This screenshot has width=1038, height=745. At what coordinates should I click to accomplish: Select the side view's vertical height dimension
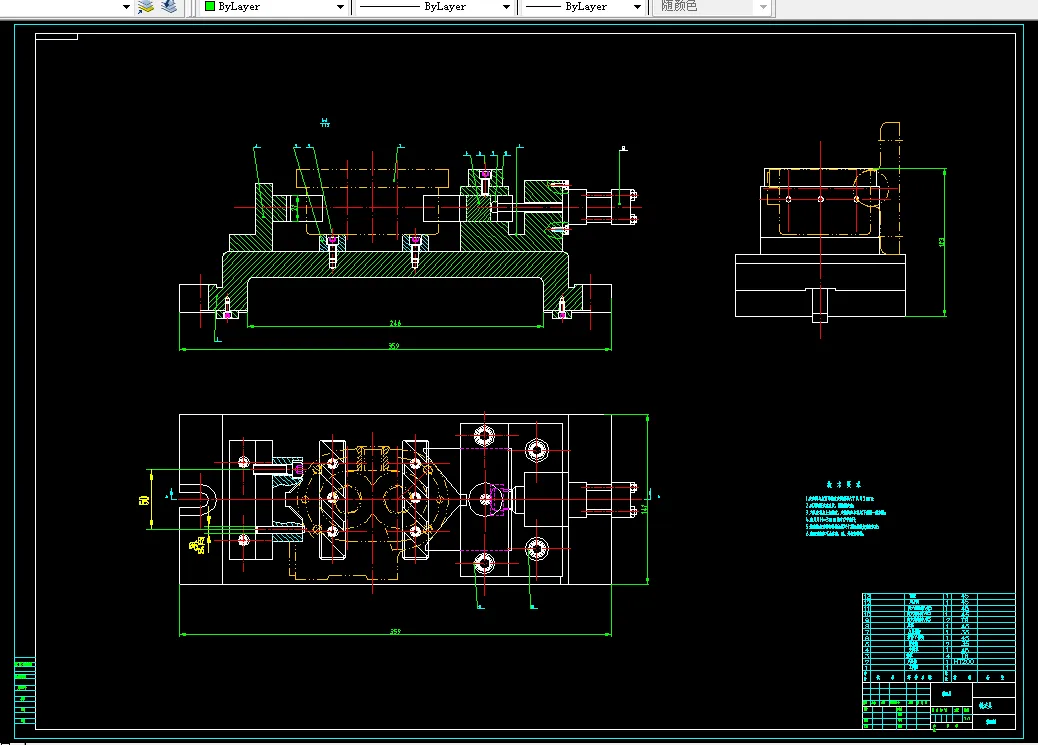click(x=943, y=242)
